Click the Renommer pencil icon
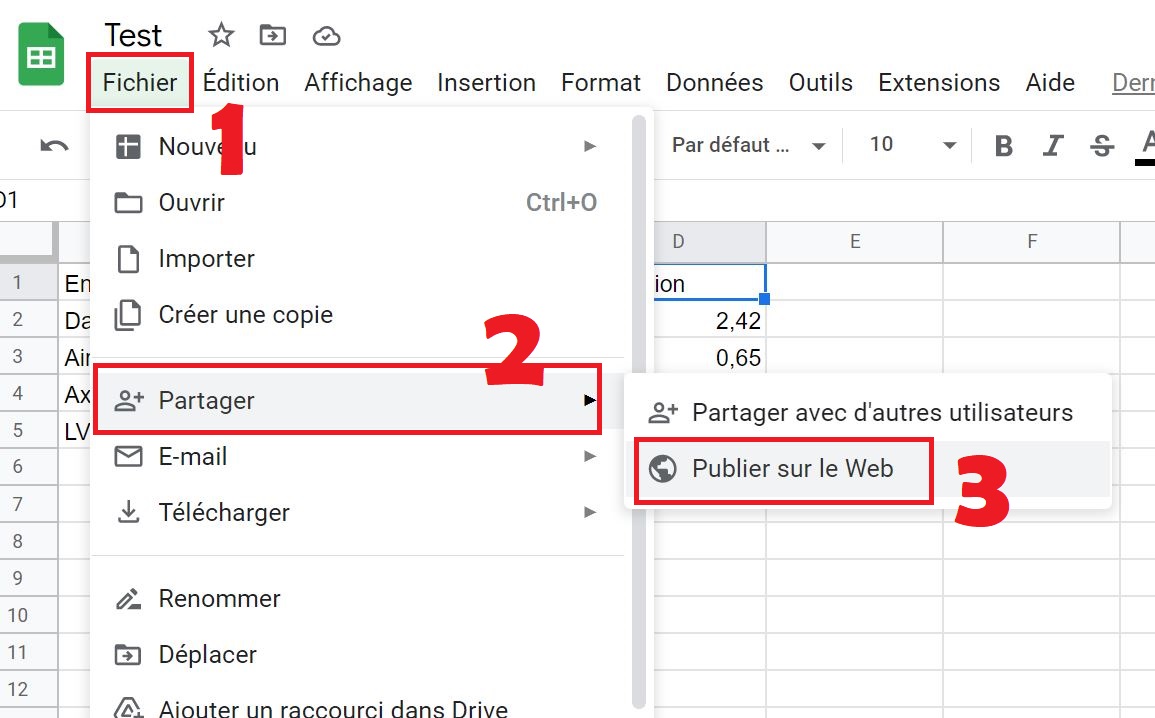 tap(127, 598)
